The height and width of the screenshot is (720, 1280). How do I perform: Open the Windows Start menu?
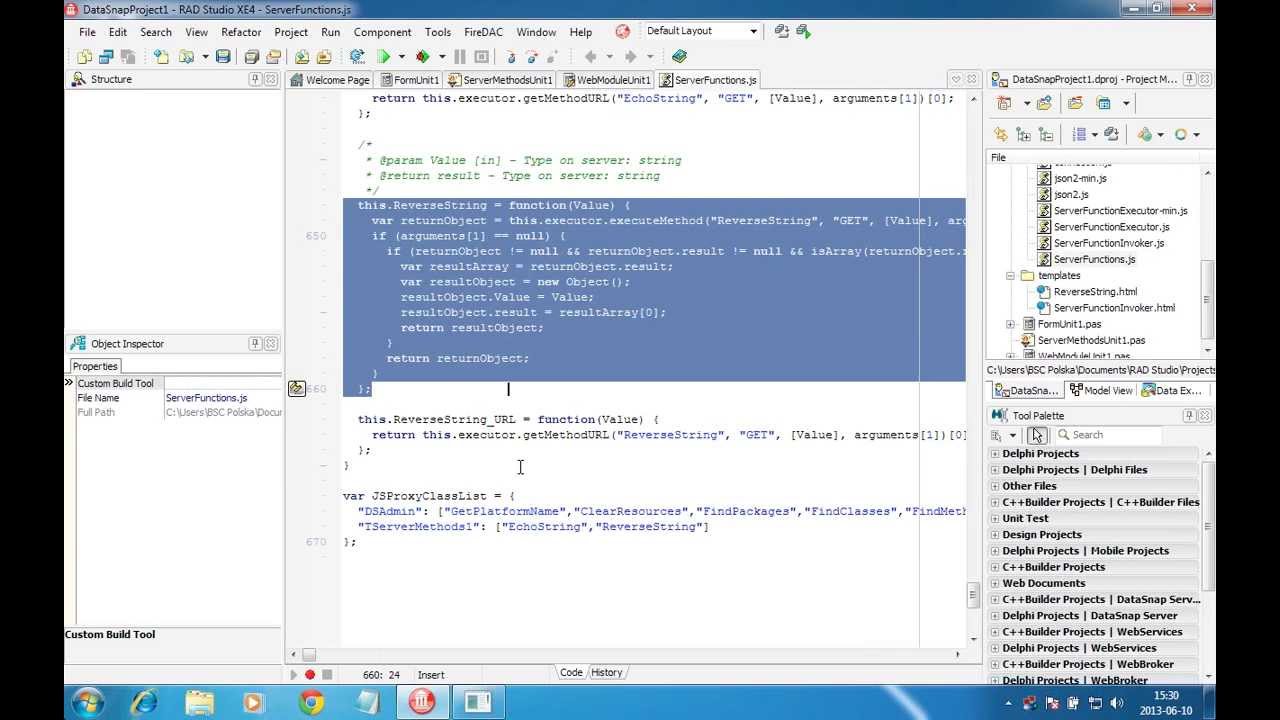(88, 703)
